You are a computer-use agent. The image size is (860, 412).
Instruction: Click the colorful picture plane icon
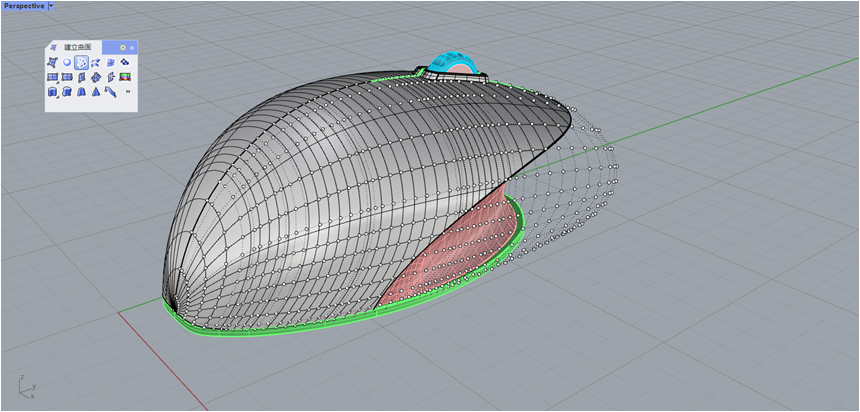pyautogui.click(x=125, y=77)
